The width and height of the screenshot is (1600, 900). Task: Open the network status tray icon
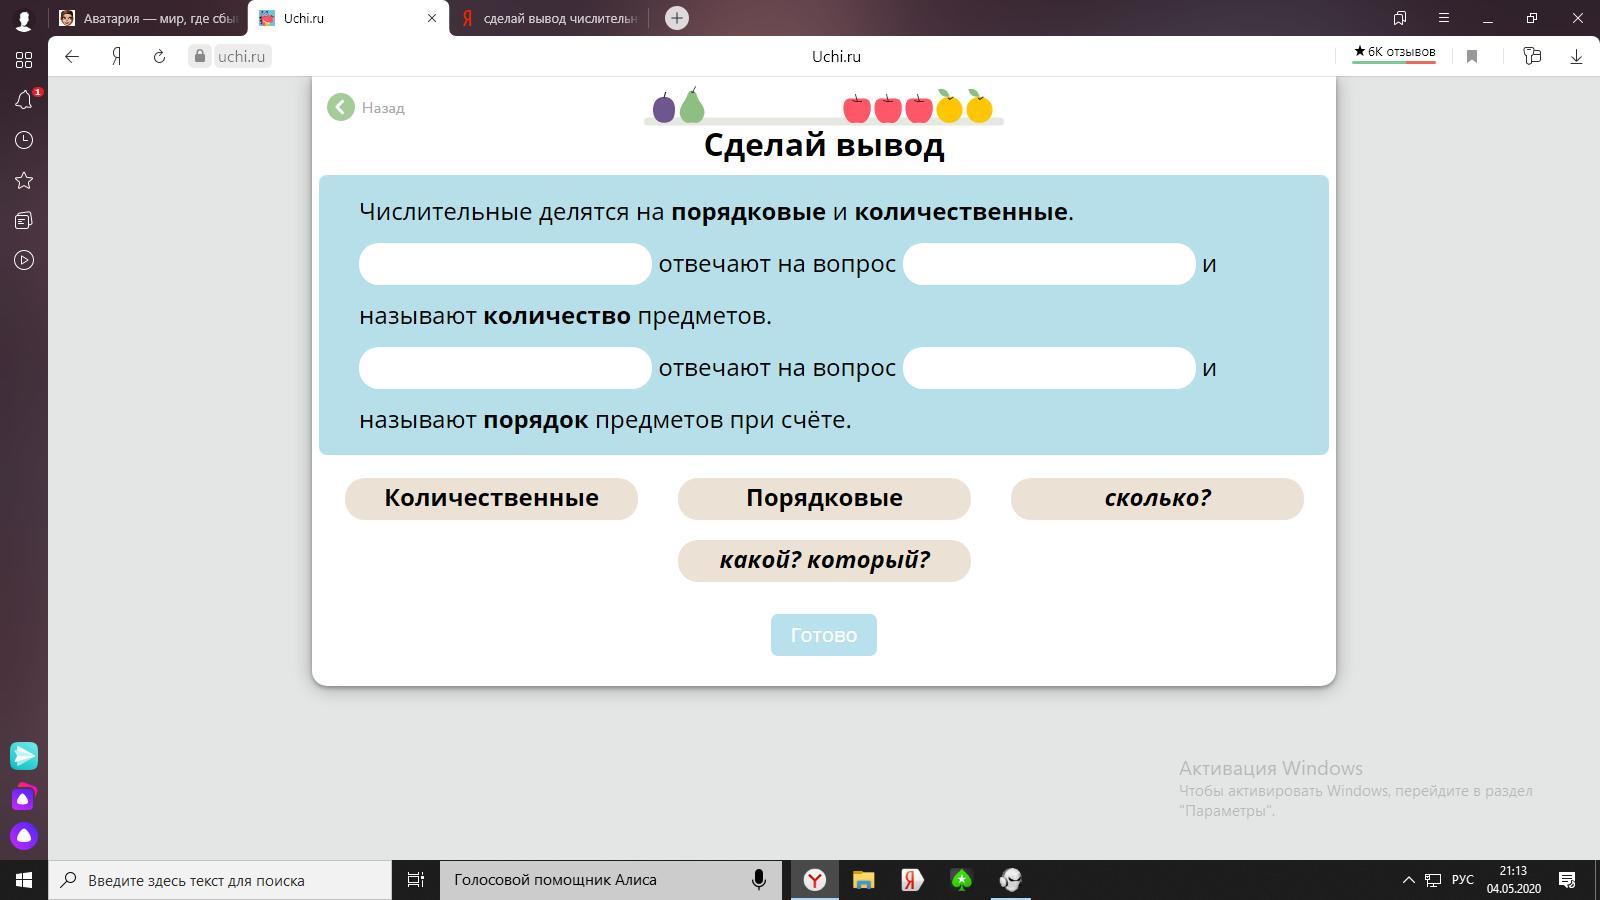pyautogui.click(x=1433, y=880)
